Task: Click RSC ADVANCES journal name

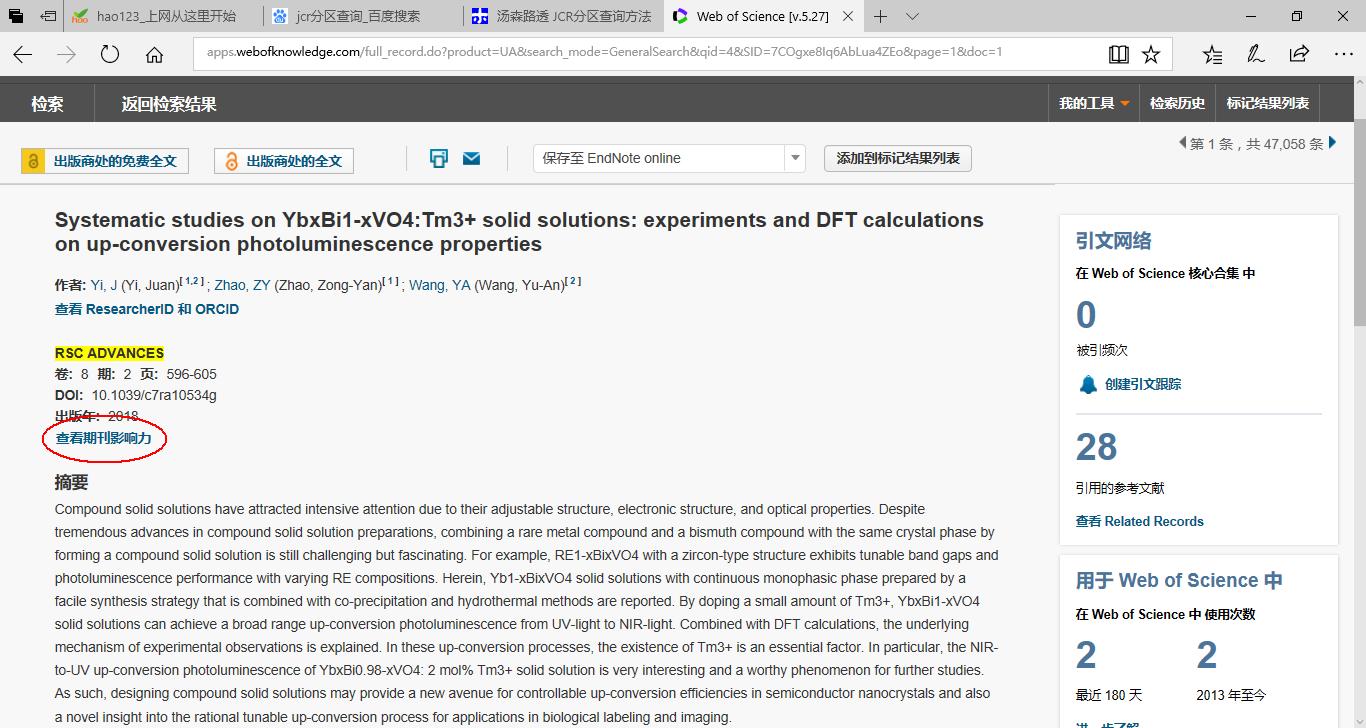Action: (110, 353)
